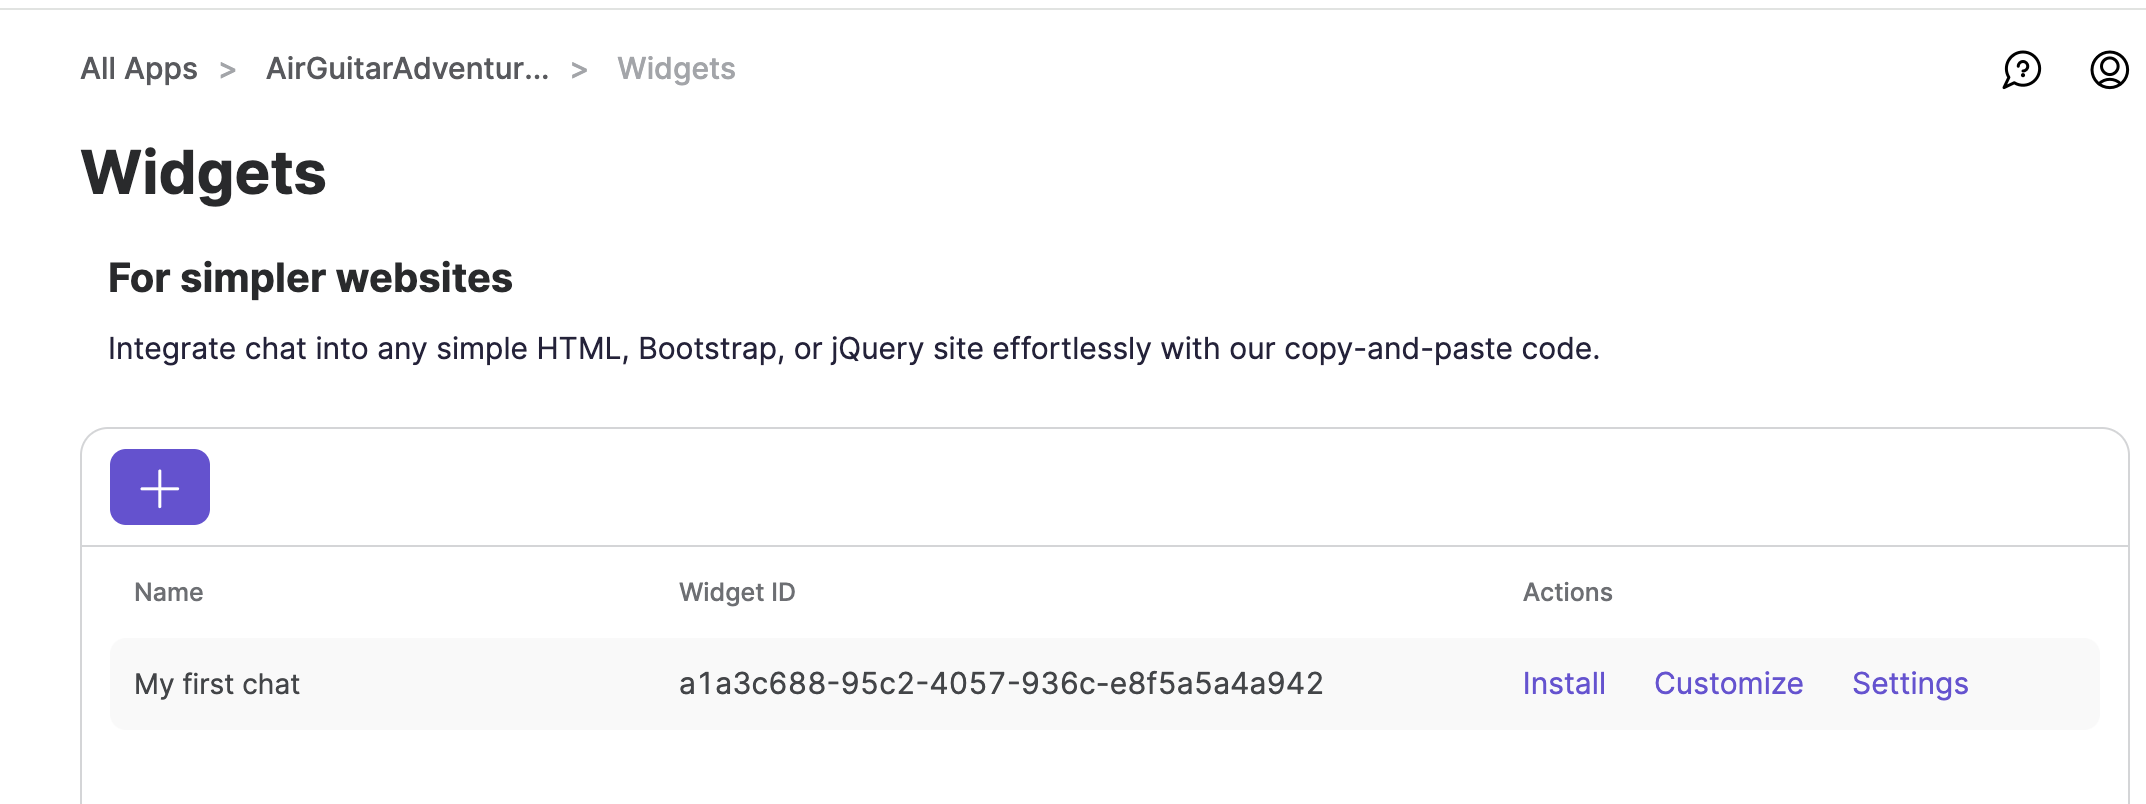The image size is (2146, 804).
Task: Click the Actions column header
Action: click(1567, 591)
